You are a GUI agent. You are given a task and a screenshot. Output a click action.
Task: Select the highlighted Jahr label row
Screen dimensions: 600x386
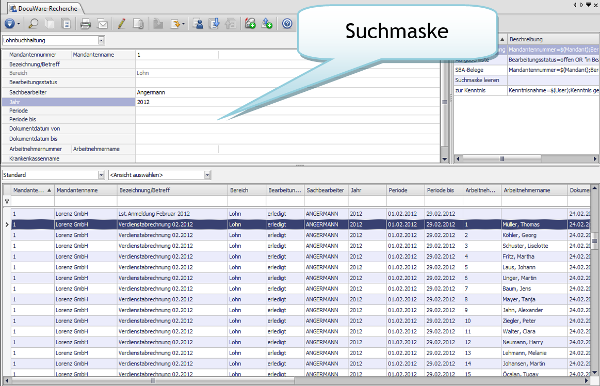(69, 102)
